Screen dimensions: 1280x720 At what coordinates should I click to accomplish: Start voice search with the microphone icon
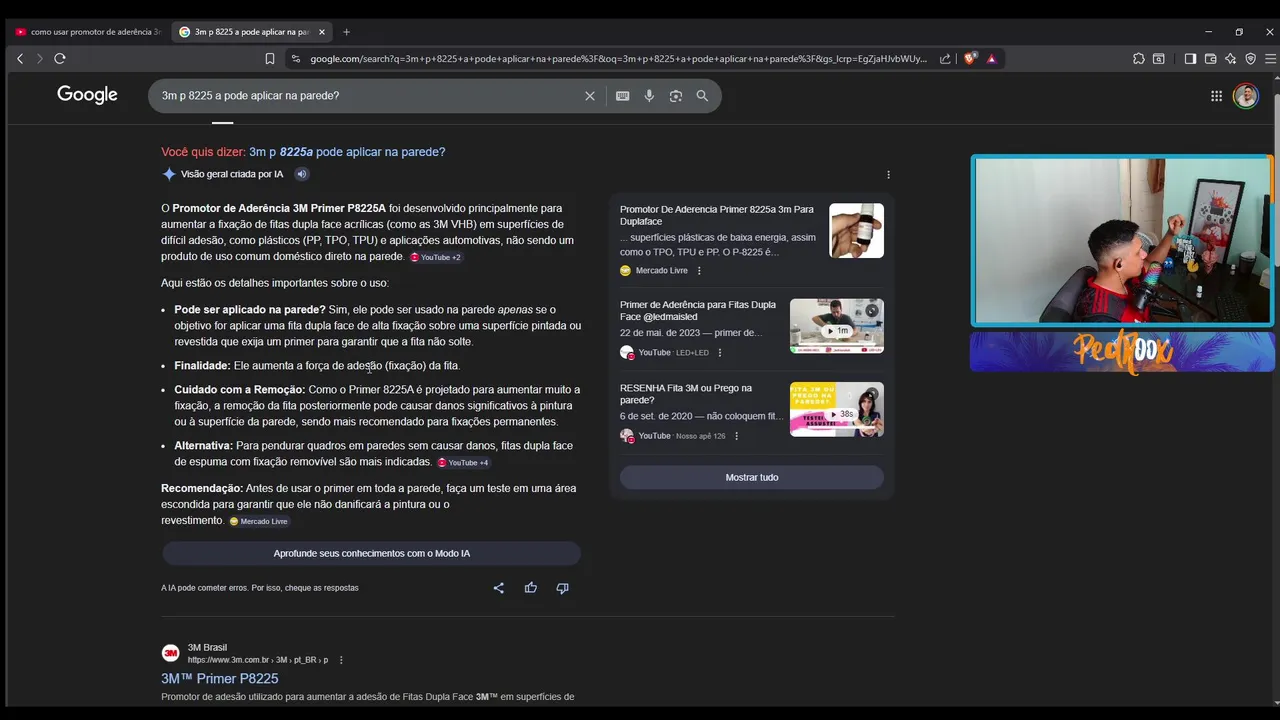click(649, 96)
